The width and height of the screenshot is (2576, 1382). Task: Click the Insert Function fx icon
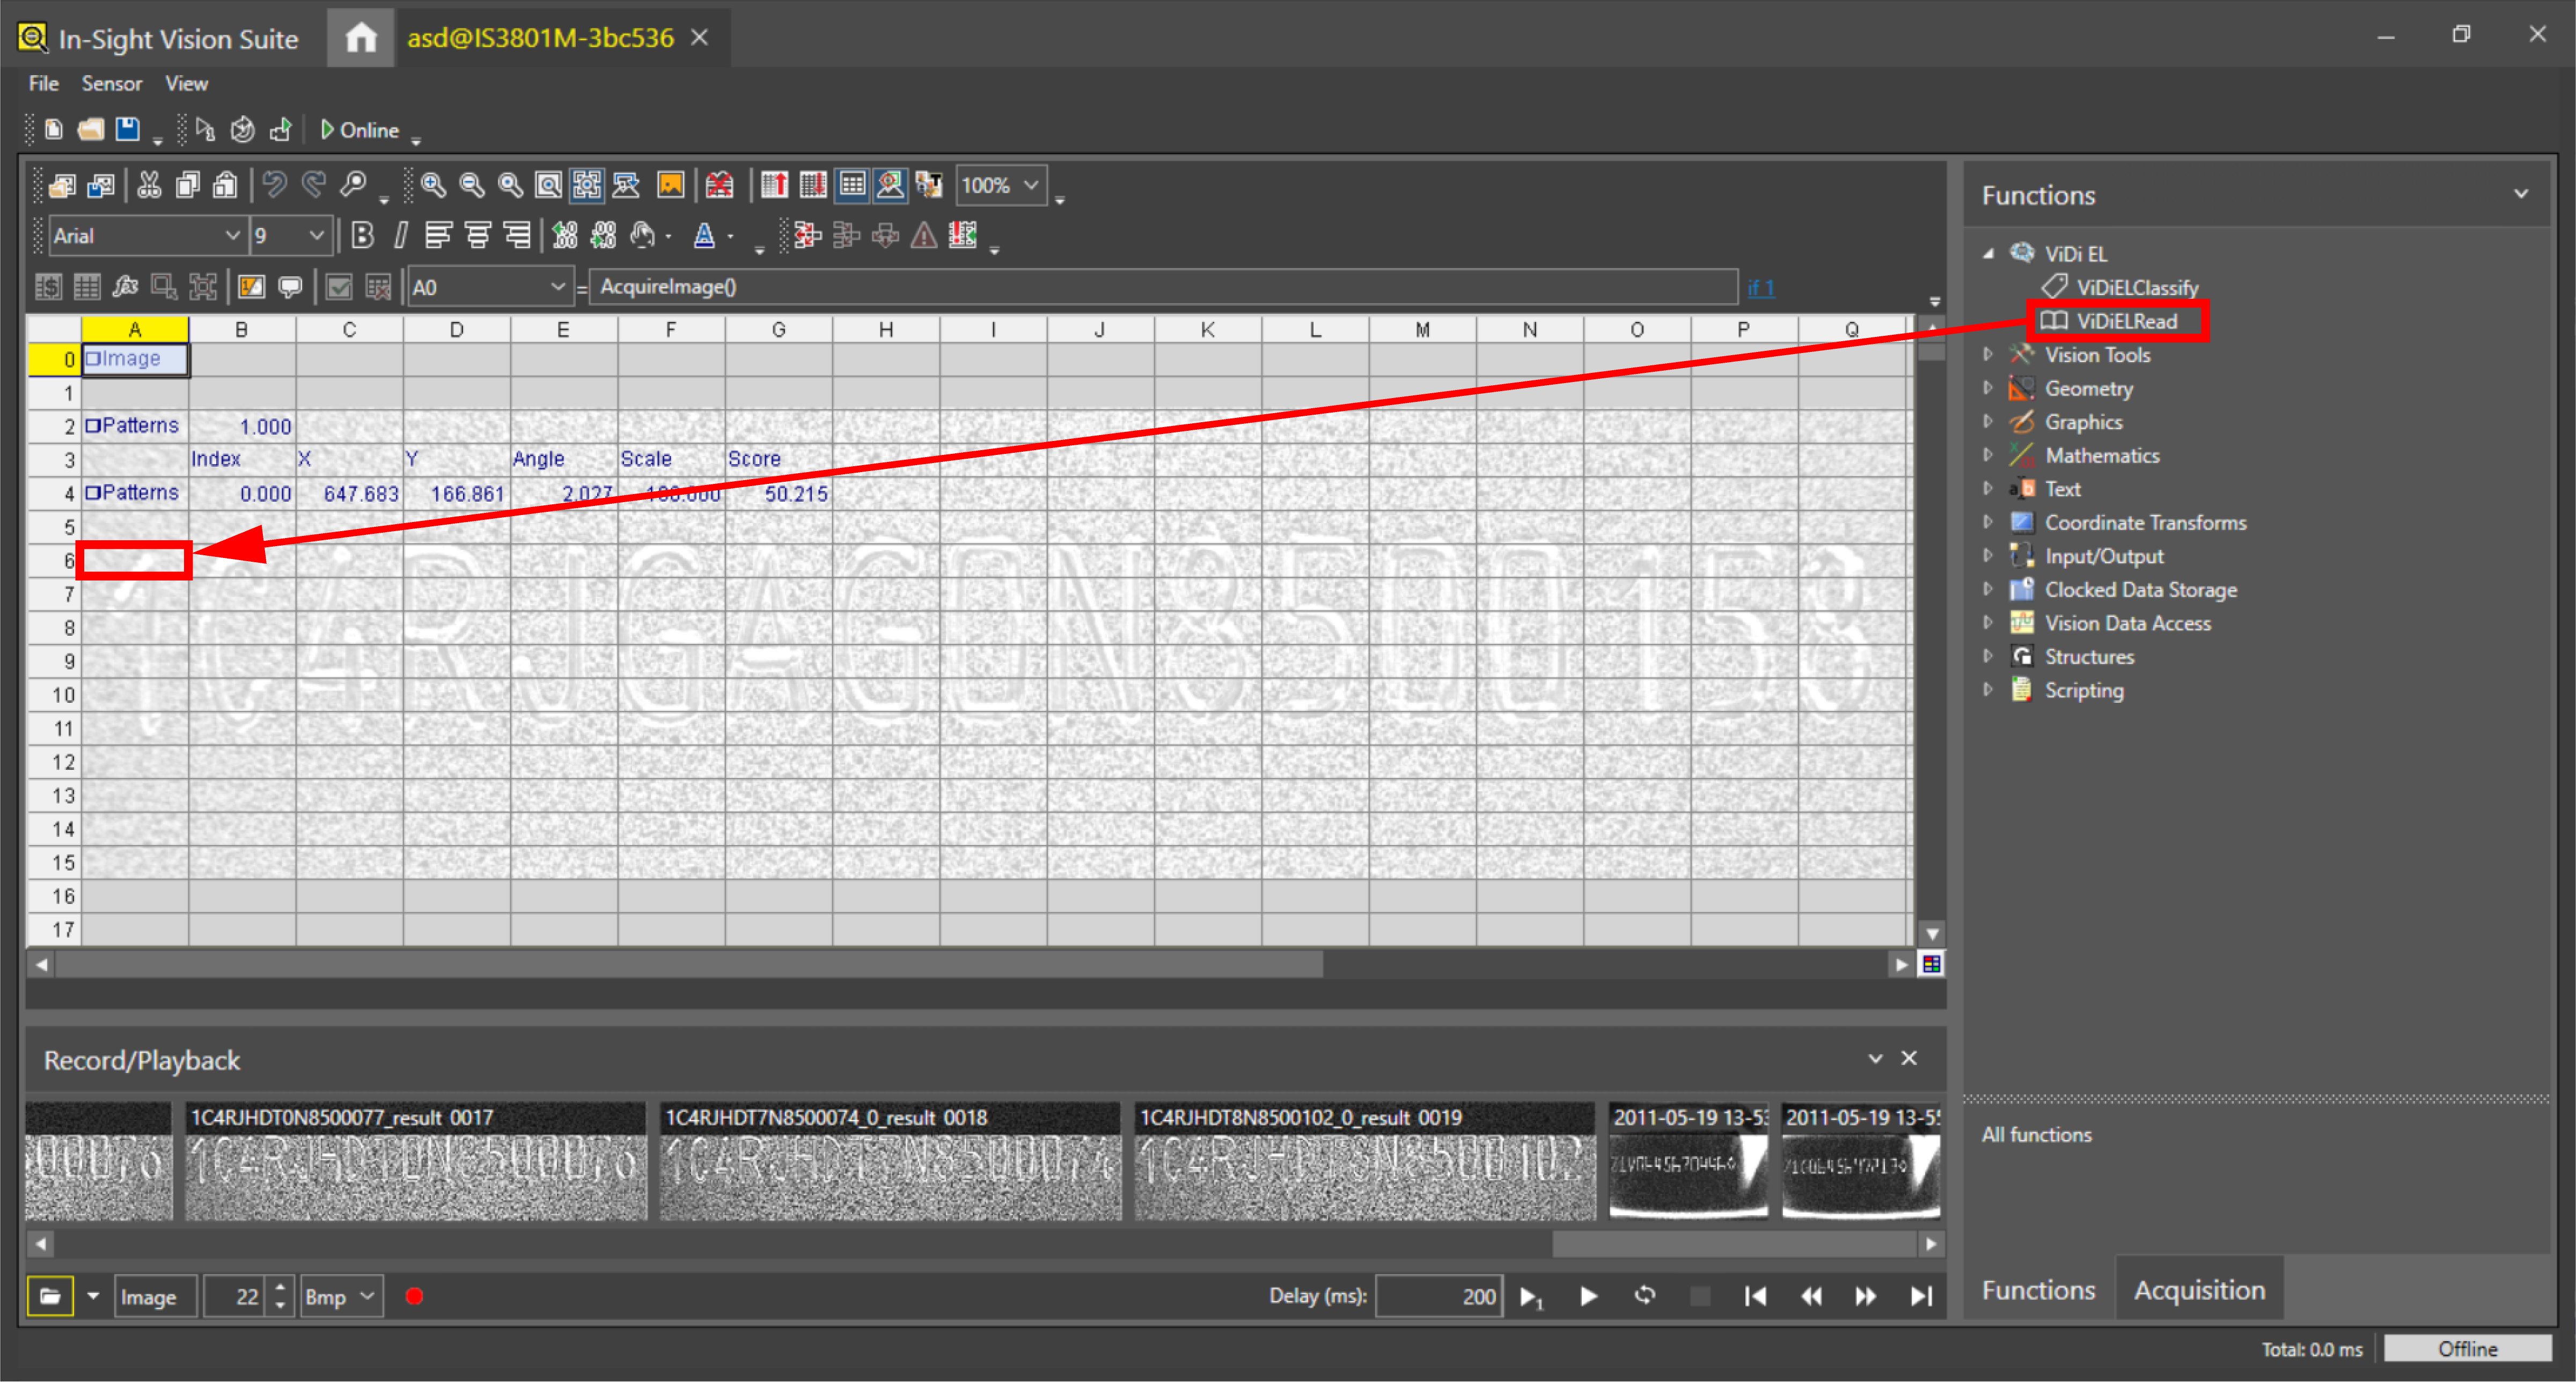point(125,288)
